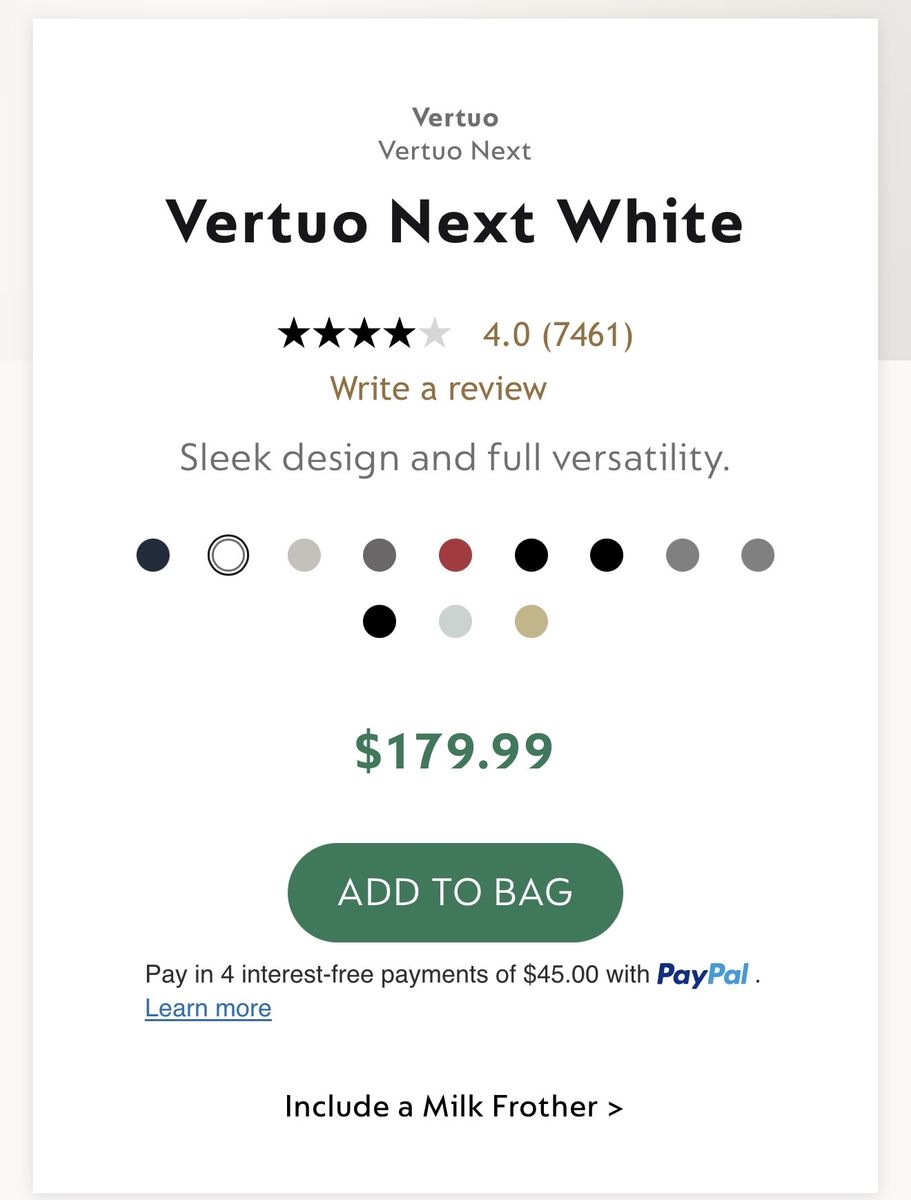Expand Include a Milk Frother option
The image size is (911, 1200).
(454, 1107)
